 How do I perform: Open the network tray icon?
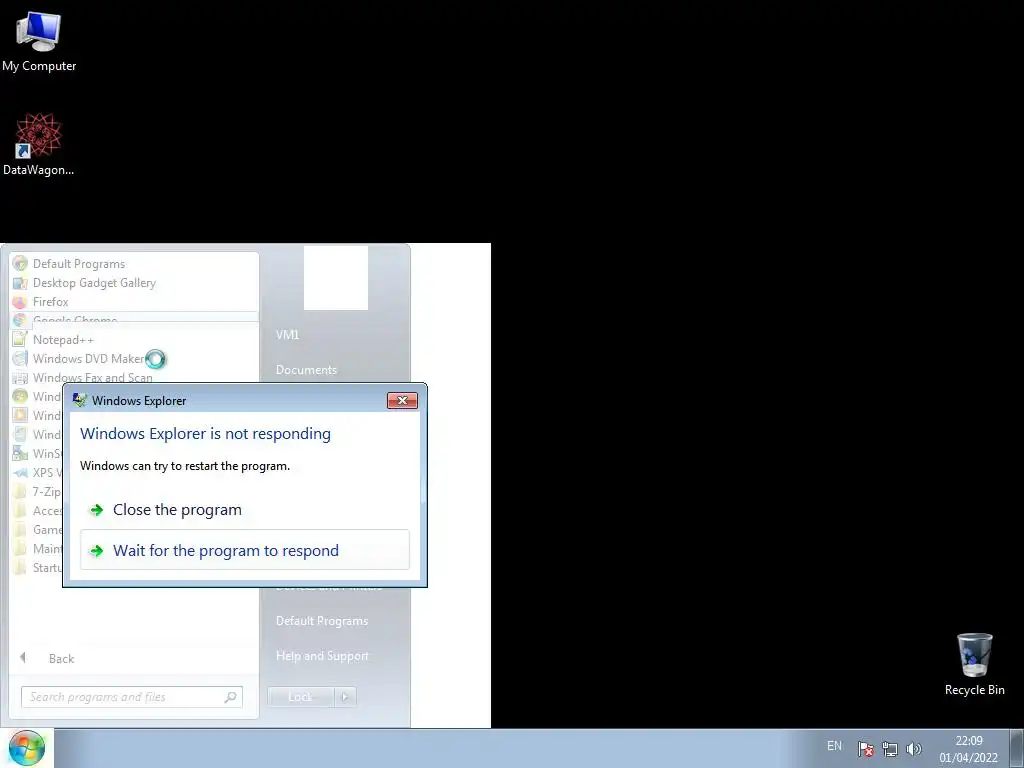[x=889, y=749]
